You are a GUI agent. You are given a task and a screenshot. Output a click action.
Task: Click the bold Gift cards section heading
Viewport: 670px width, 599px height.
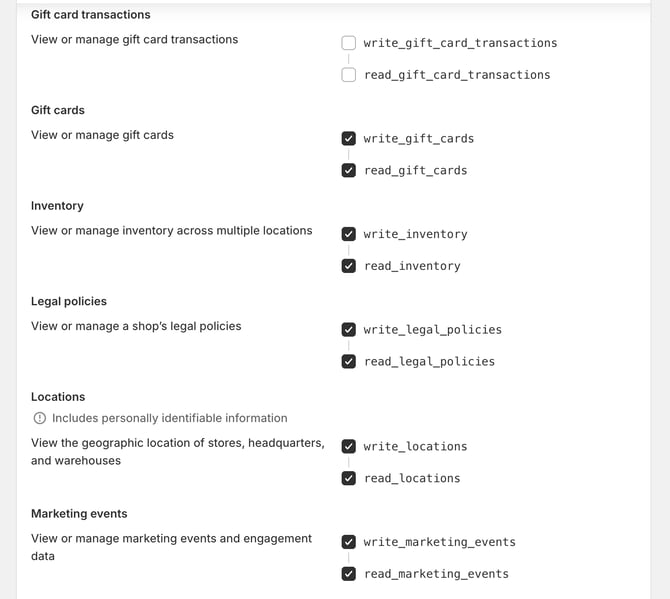click(58, 110)
